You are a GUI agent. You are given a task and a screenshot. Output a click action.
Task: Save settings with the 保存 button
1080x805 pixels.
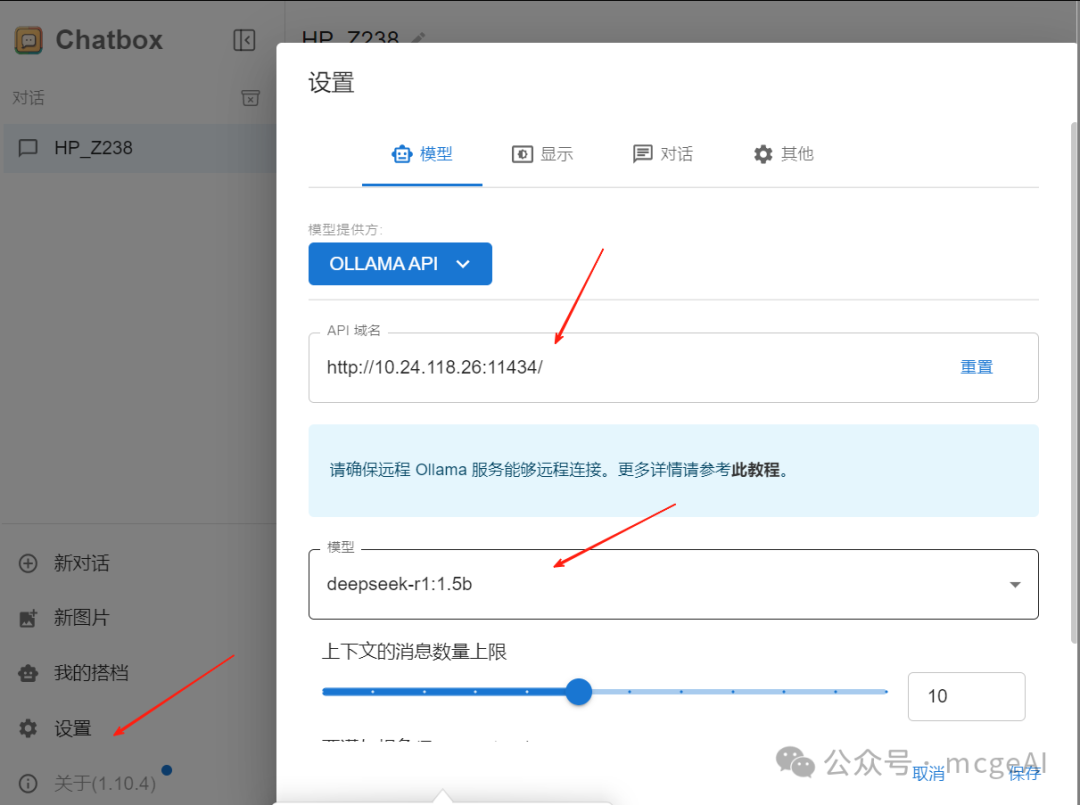pyautogui.click(x=1023, y=773)
